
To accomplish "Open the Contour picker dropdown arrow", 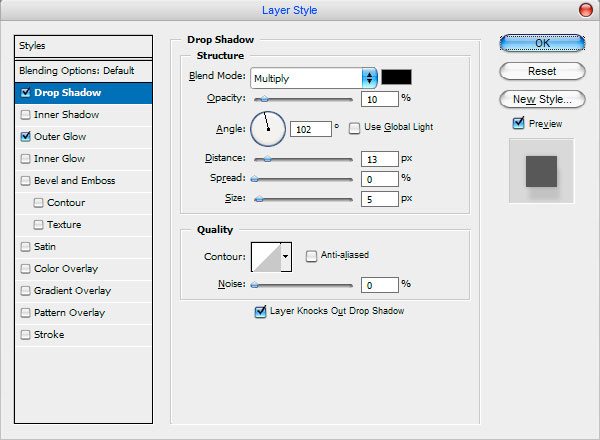I will 286,257.
